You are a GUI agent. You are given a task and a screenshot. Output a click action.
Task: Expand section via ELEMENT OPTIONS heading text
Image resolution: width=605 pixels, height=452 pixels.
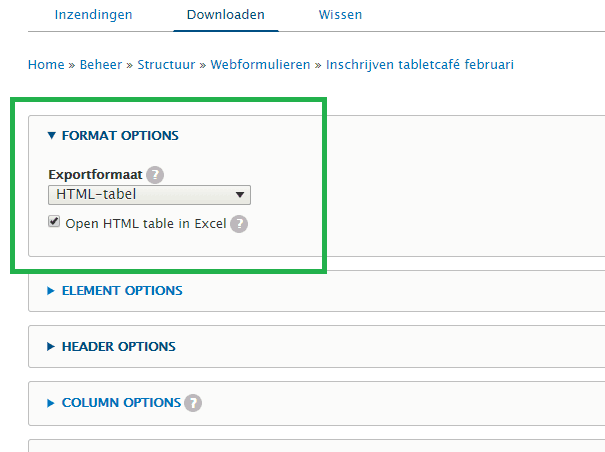tap(122, 291)
